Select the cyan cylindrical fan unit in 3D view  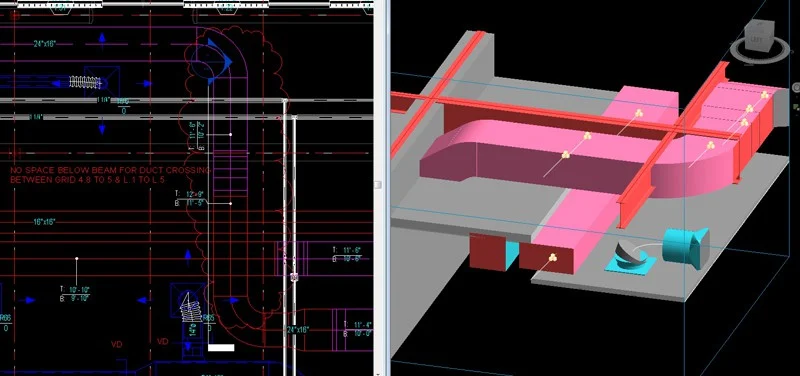[686, 247]
